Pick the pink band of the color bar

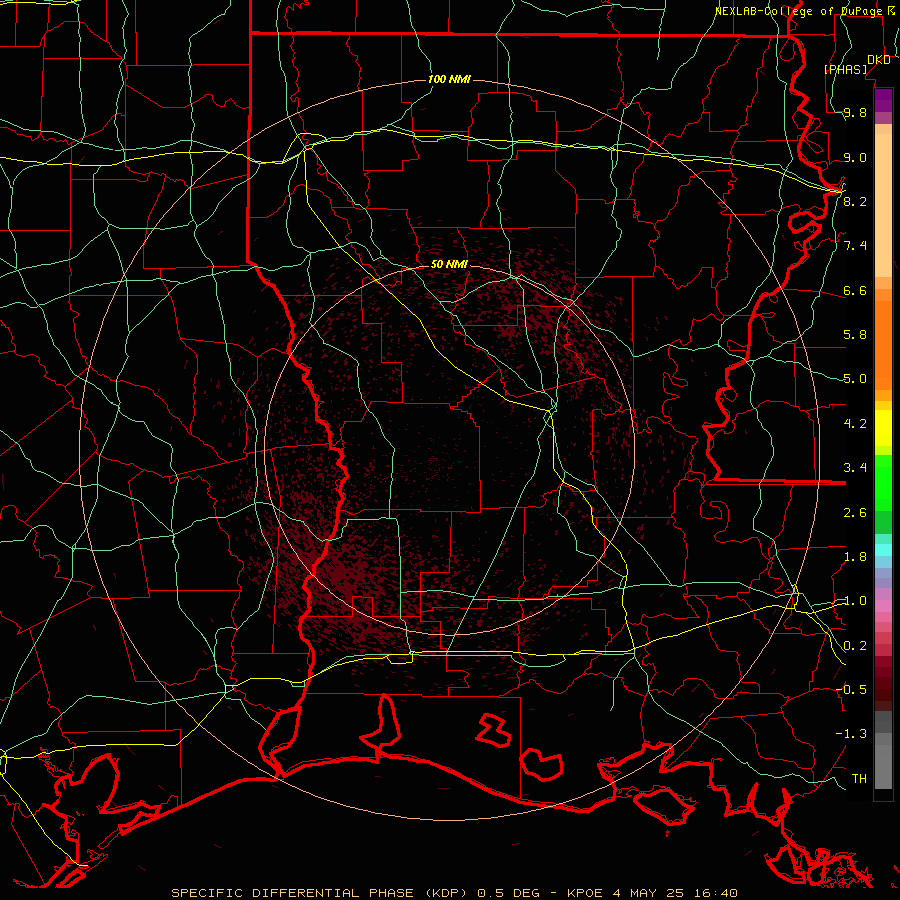[x=883, y=606]
